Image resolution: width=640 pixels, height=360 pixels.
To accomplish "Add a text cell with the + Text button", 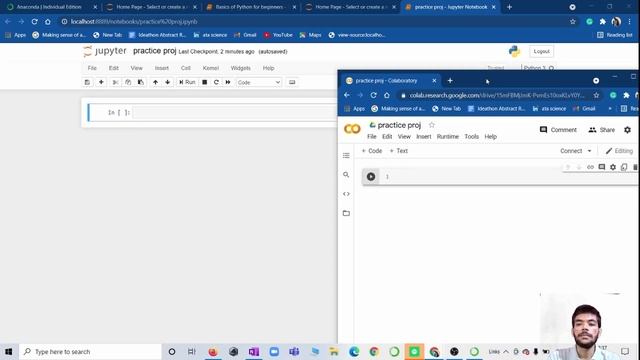I will click(x=399, y=151).
